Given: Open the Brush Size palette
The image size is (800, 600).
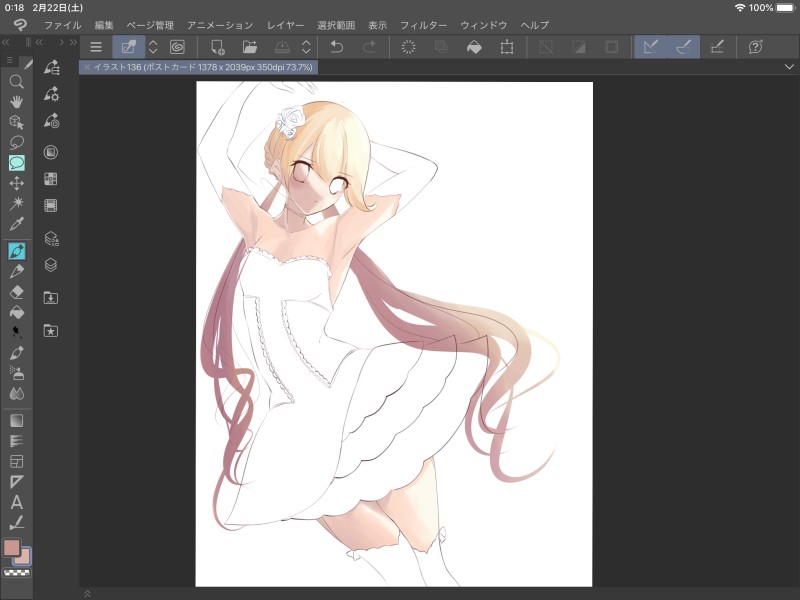Looking at the screenshot, I should [x=51, y=120].
